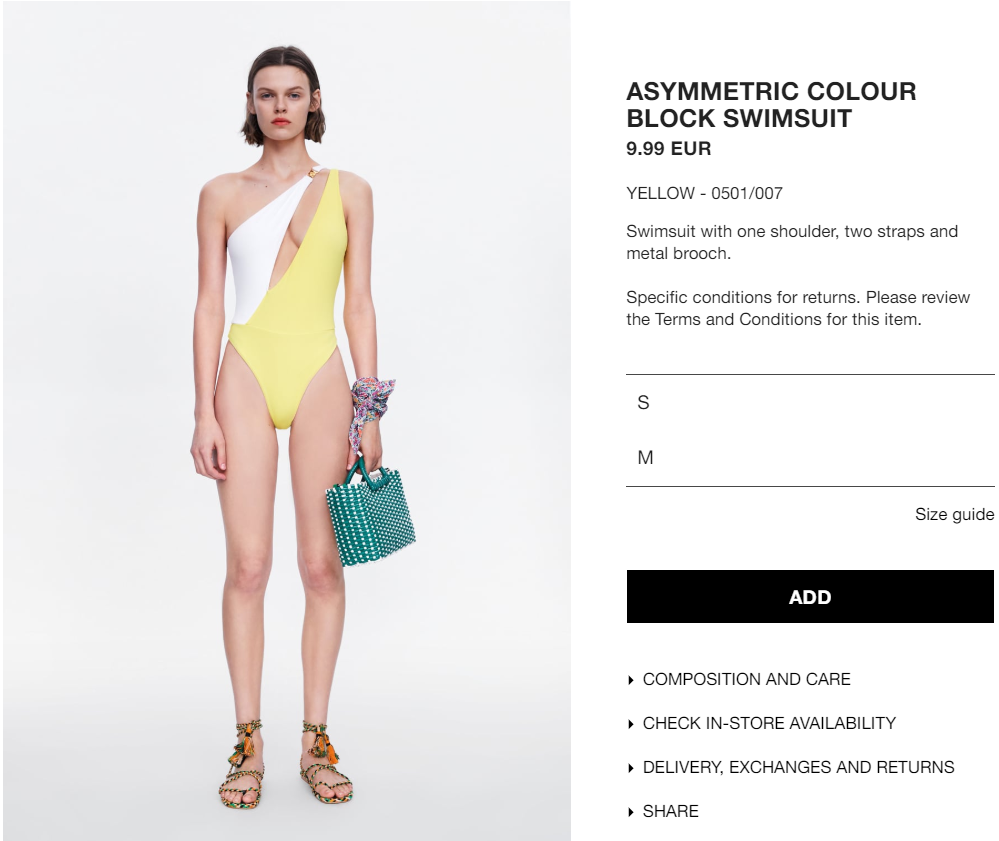
Task: Click the swimsuit product photo to enlarge
Action: pos(287,420)
